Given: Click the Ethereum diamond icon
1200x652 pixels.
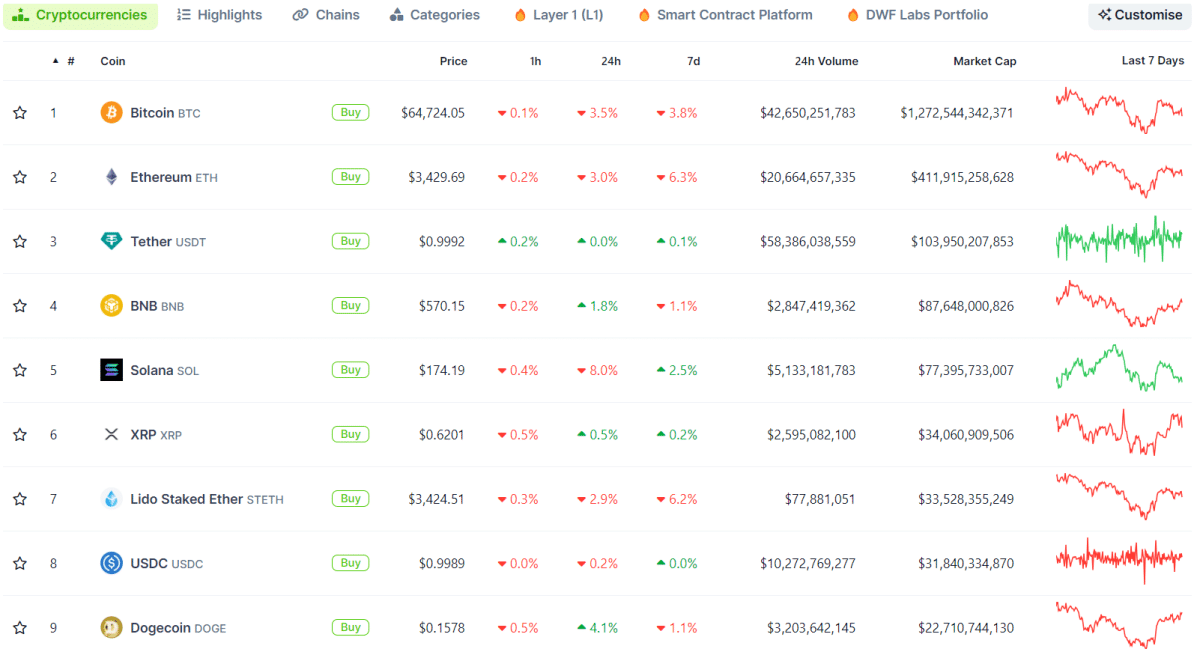Looking at the screenshot, I should click(x=111, y=177).
